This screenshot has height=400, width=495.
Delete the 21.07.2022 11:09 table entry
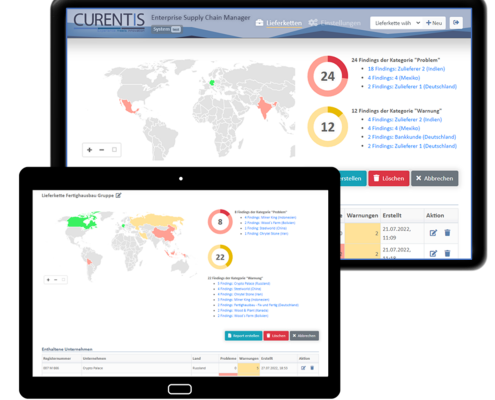coord(447,233)
